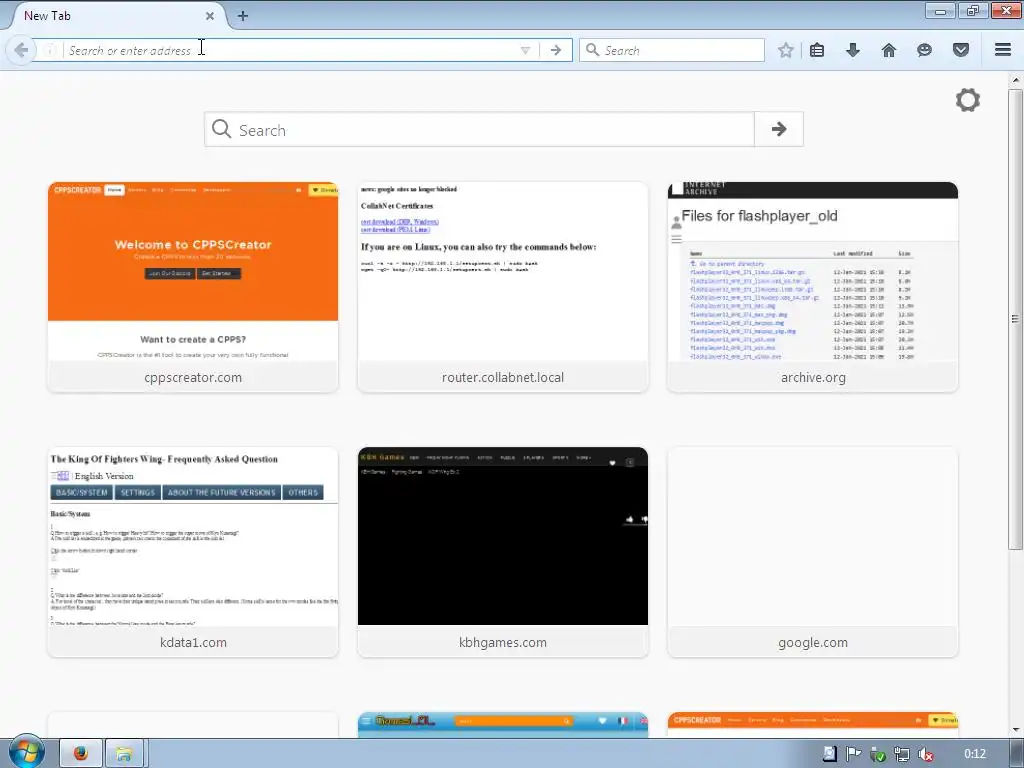Click the document tray icon beside flag
This screenshot has width=1024, height=768.
pos(829,754)
